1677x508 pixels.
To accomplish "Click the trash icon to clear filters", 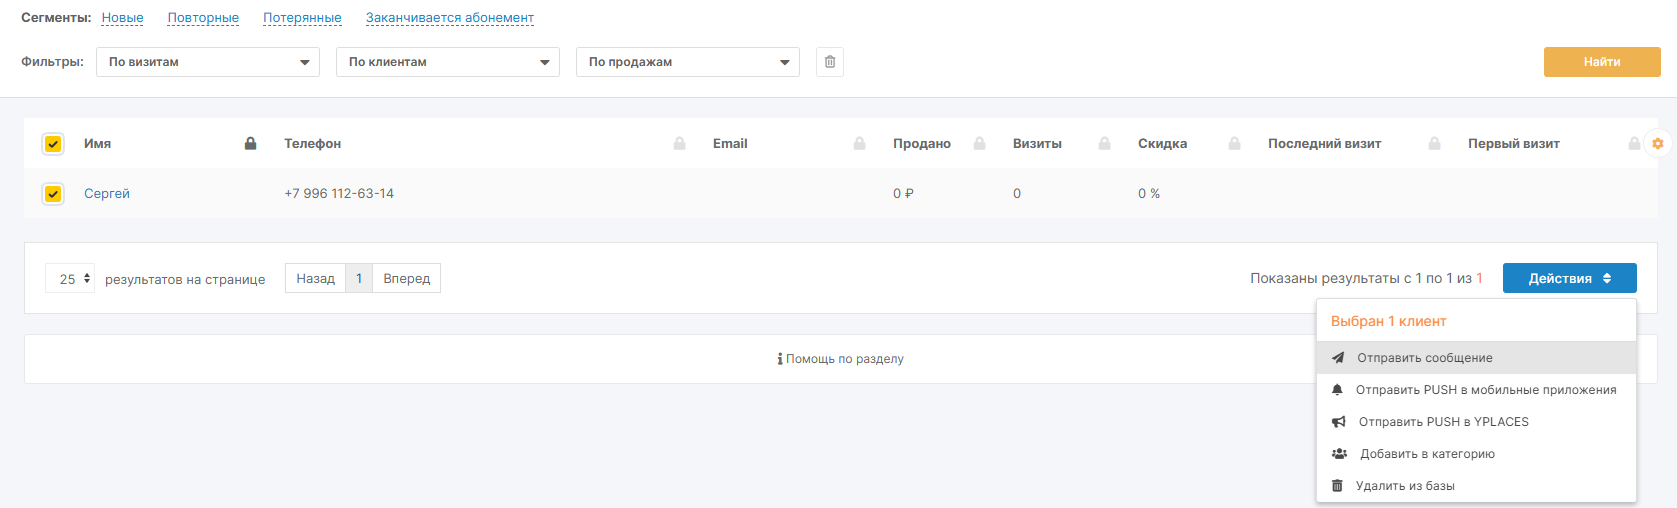I will (830, 62).
